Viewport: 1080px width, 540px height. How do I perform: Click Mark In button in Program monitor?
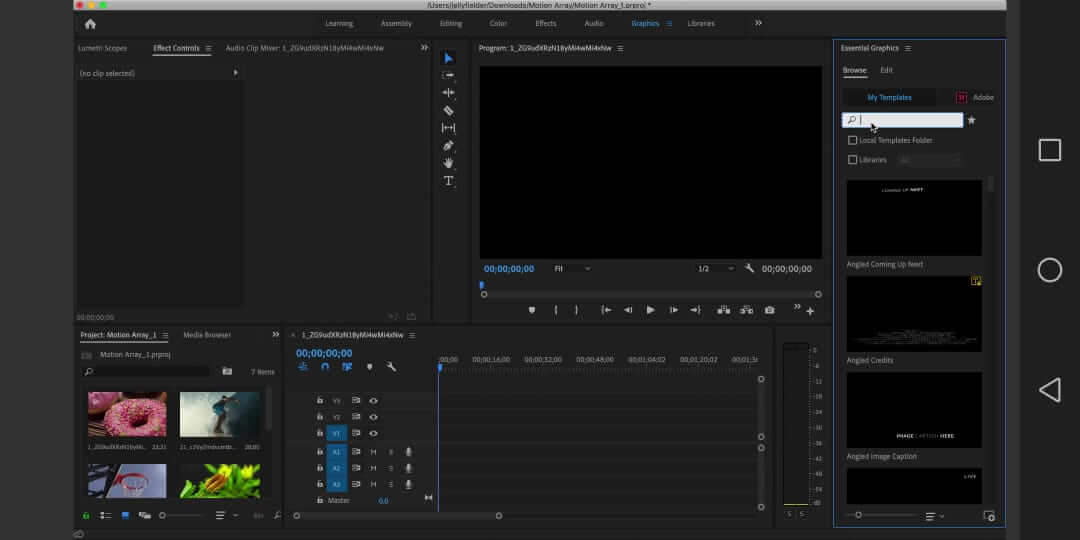click(x=556, y=311)
